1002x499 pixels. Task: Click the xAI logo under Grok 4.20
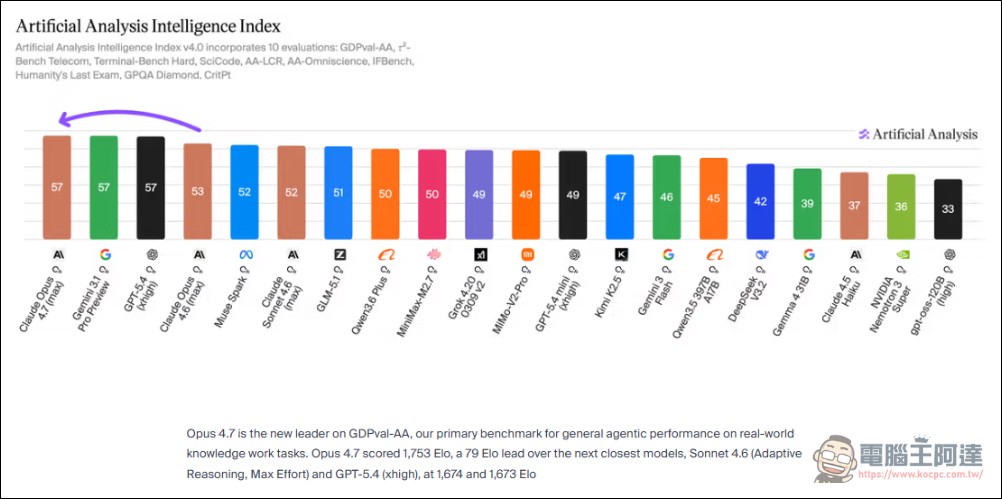click(x=479, y=255)
